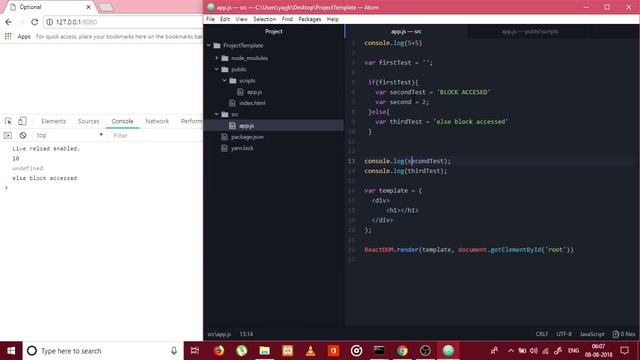Screen dimensions: 640x360
Task: Show the console sidebar icon in DevTools
Action: tap(8, 136)
